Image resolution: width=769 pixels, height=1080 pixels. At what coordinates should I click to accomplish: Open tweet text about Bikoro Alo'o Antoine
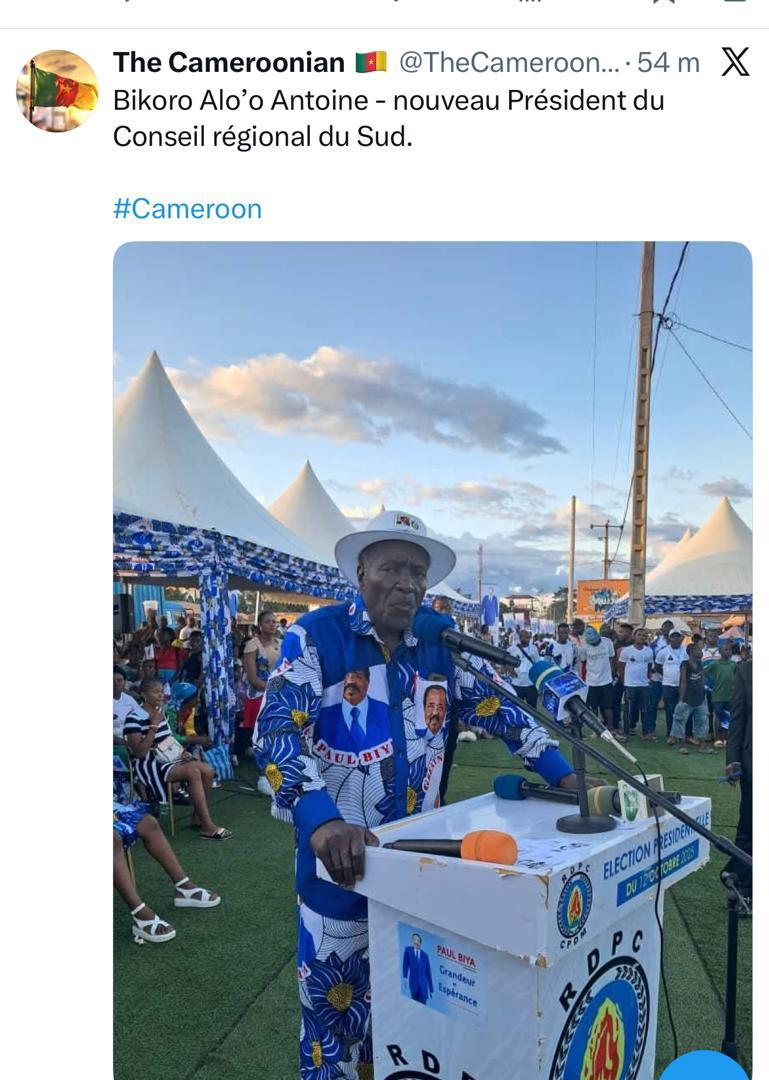(389, 118)
